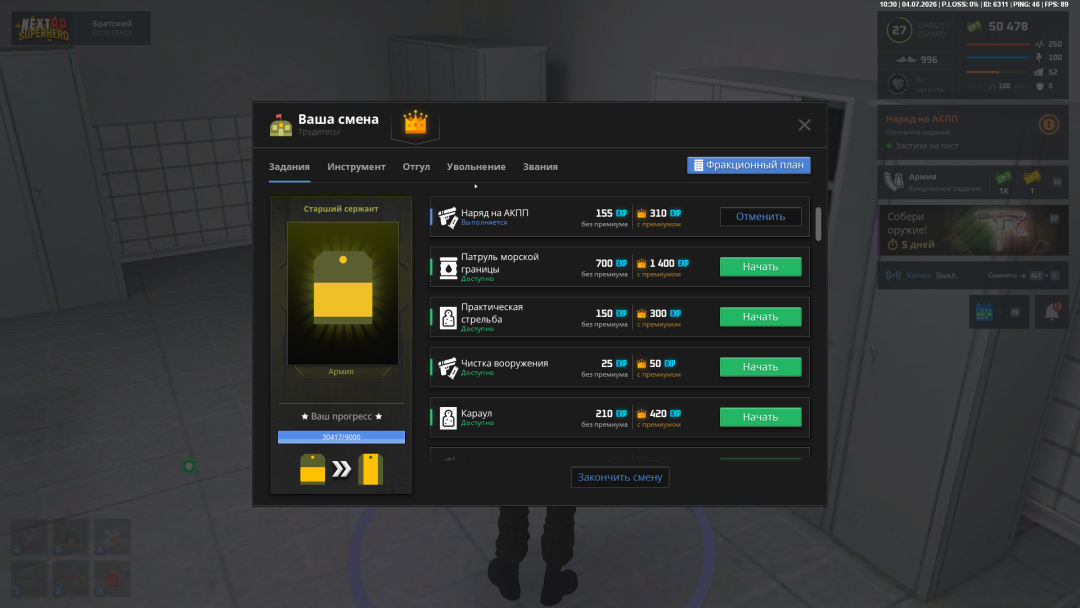Click the Собери оружие! event banner
1080x608 pixels.
pos(973,231)
